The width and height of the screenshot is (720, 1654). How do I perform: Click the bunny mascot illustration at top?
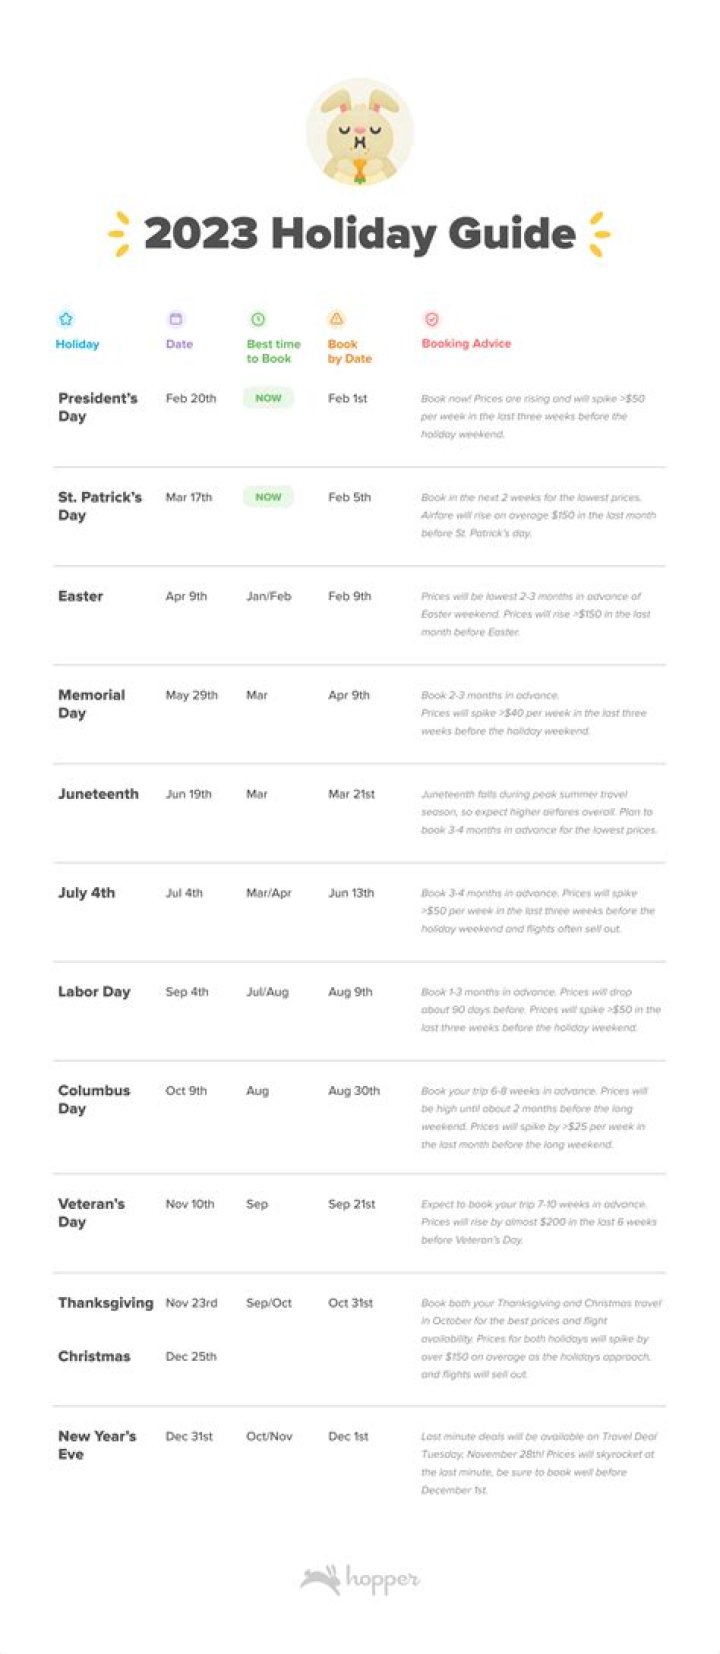tap(359, 135)
